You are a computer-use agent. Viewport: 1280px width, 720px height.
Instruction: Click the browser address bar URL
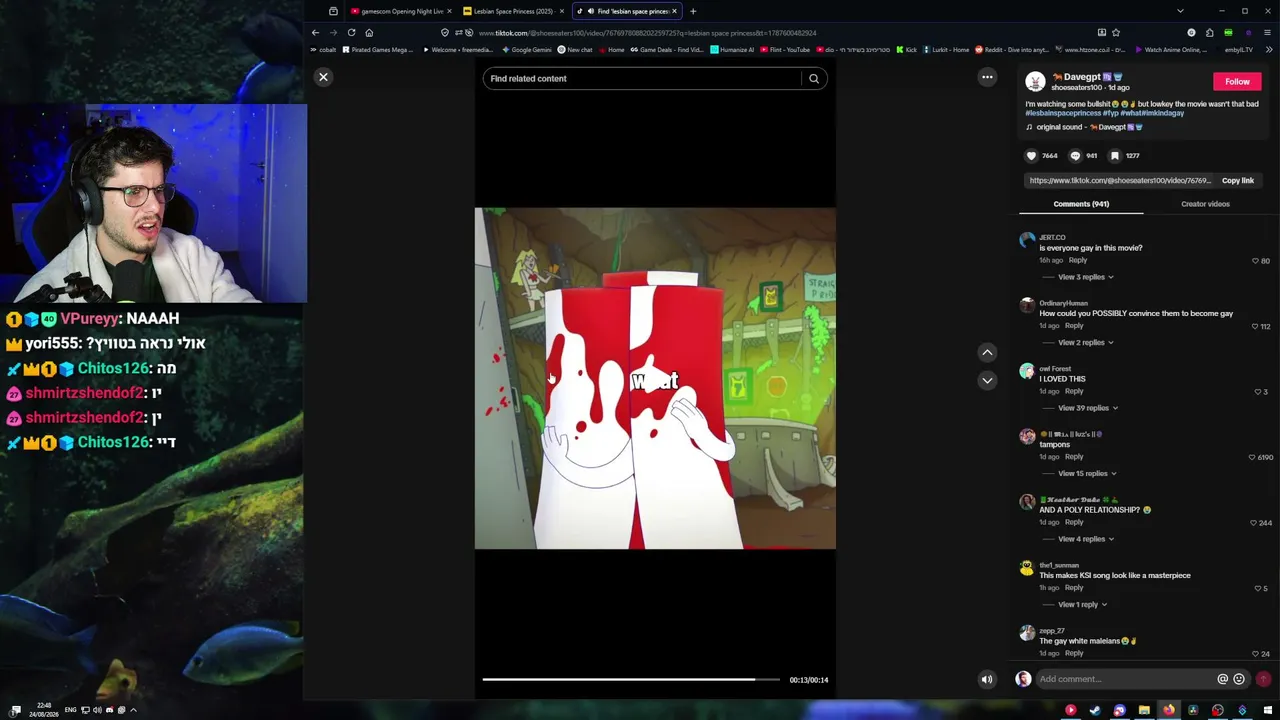click(647, 33)
